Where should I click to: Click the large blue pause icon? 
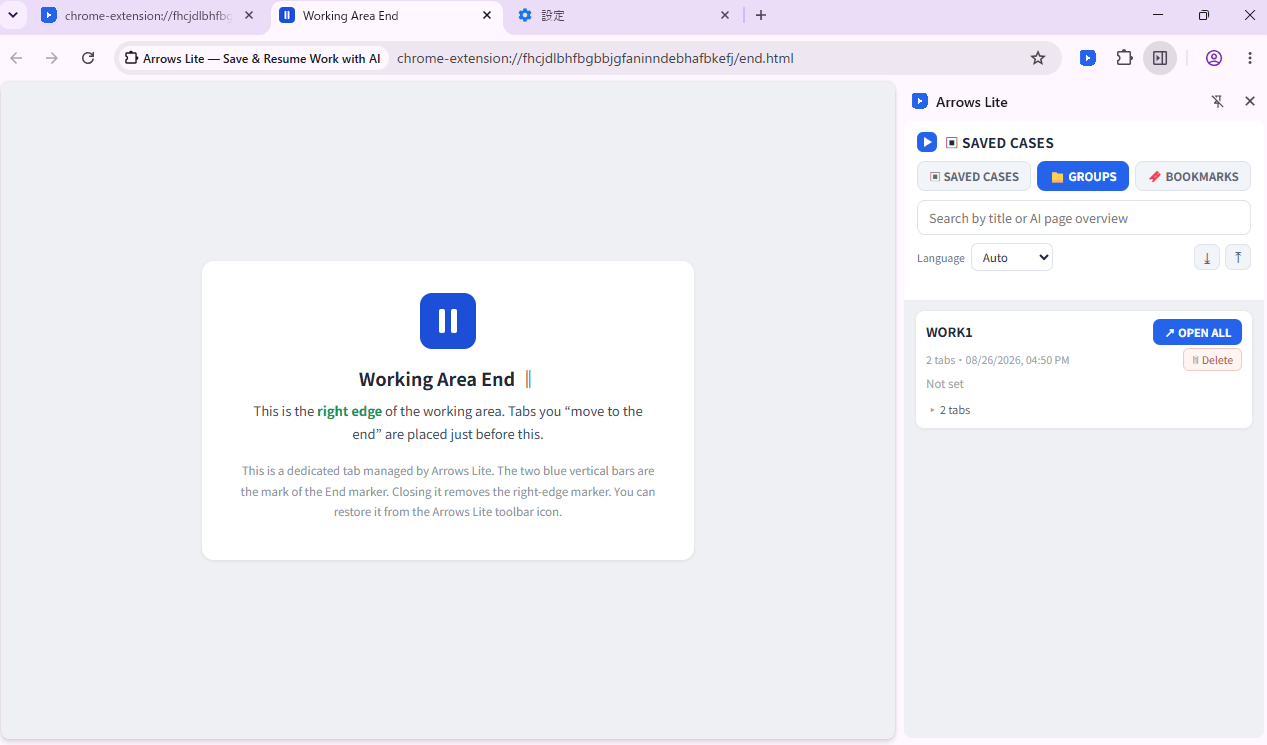coord(448,321)
